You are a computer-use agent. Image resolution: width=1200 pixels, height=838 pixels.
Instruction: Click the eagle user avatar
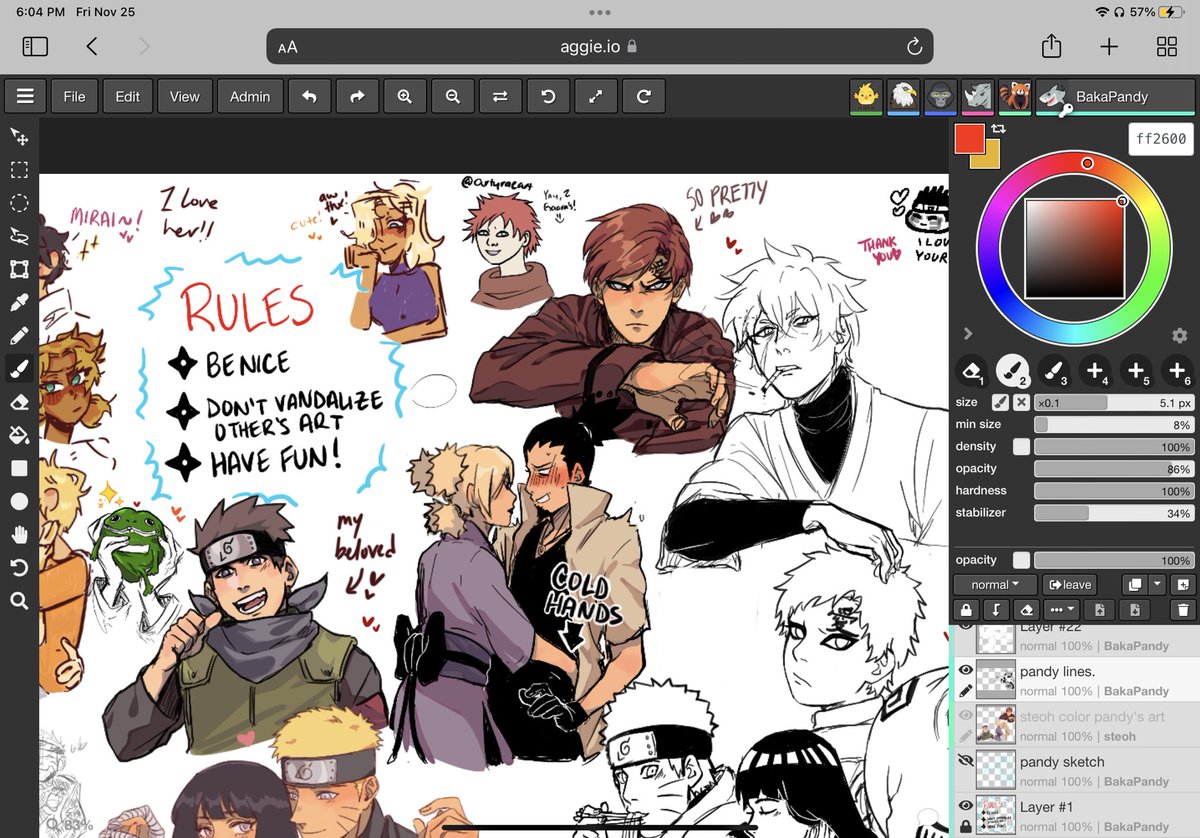pyautogui.click(x=903, y=97)
